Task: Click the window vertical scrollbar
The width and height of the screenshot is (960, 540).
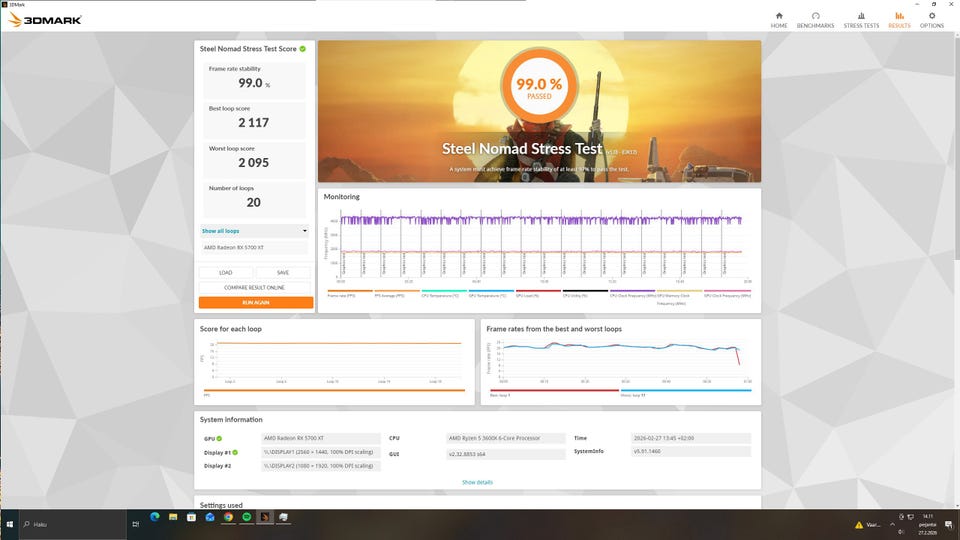Action: click(956, 147)
